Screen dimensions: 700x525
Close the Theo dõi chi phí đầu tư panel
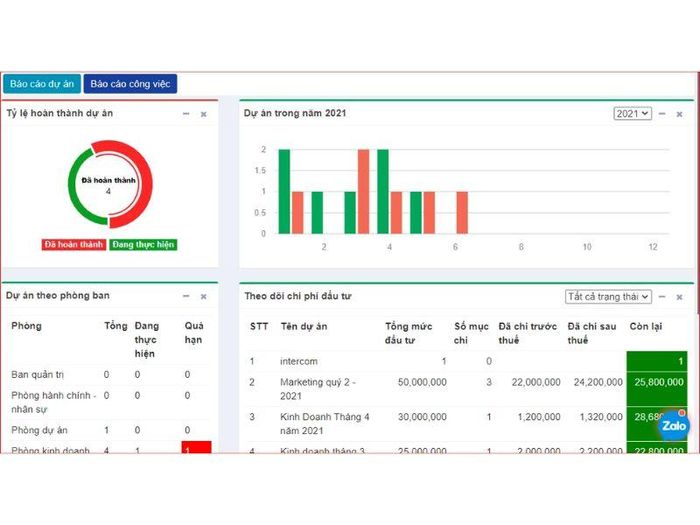pos(681,297)
